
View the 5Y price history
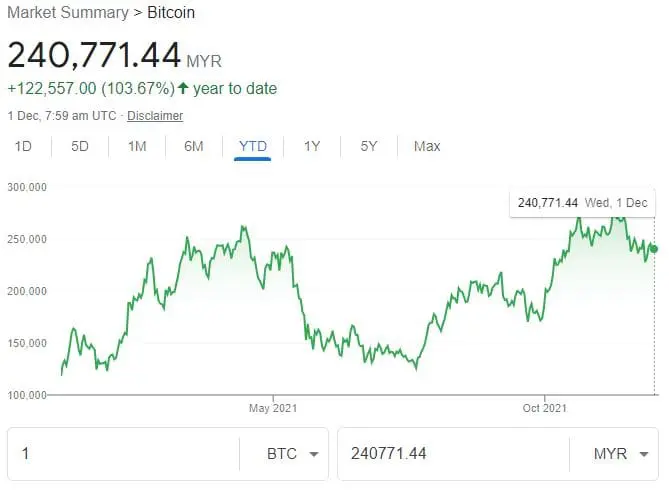(369, 147)
